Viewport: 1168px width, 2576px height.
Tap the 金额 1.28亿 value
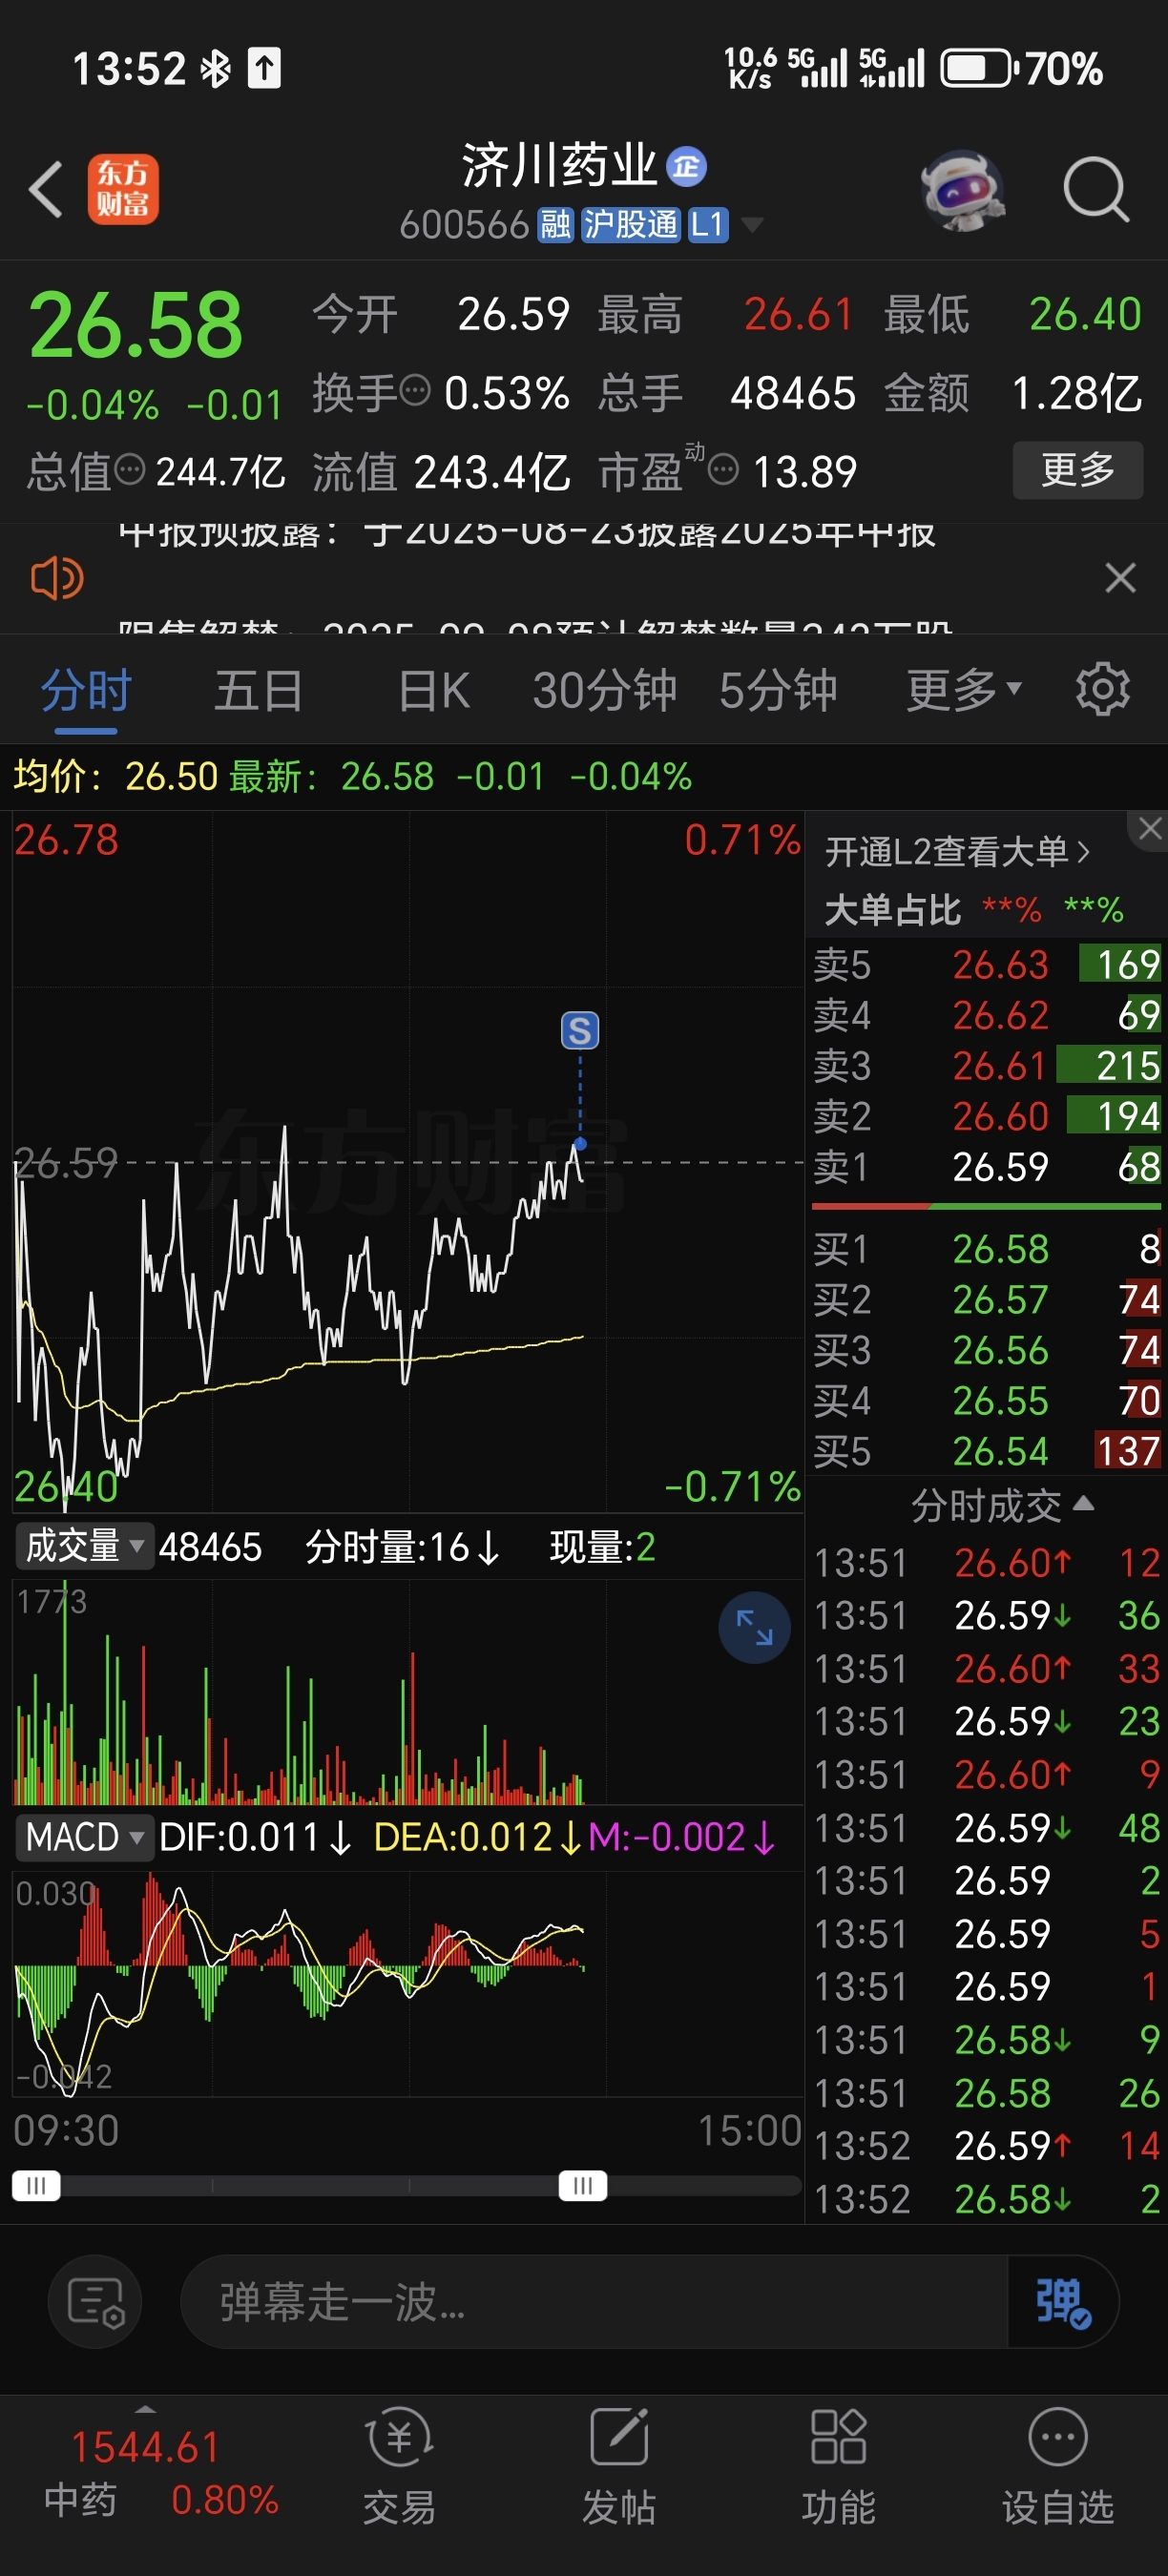point(1076,393)
